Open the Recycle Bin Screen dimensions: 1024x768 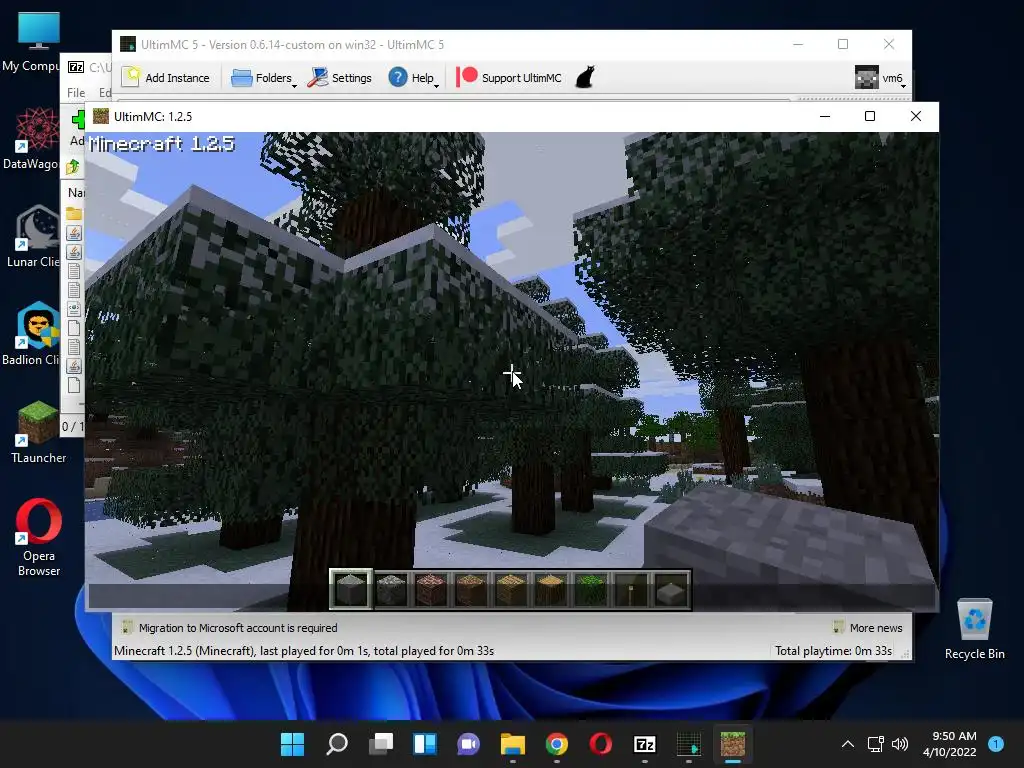974,628
